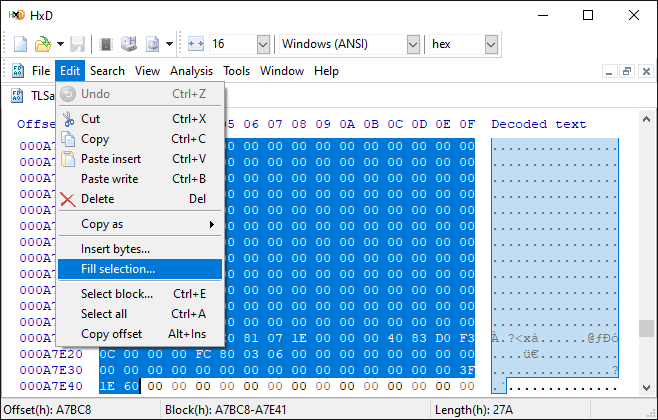658x420 pixels.
Task: Minimize the inner document window
Action: pyautogui.click(x=609, y=71)
